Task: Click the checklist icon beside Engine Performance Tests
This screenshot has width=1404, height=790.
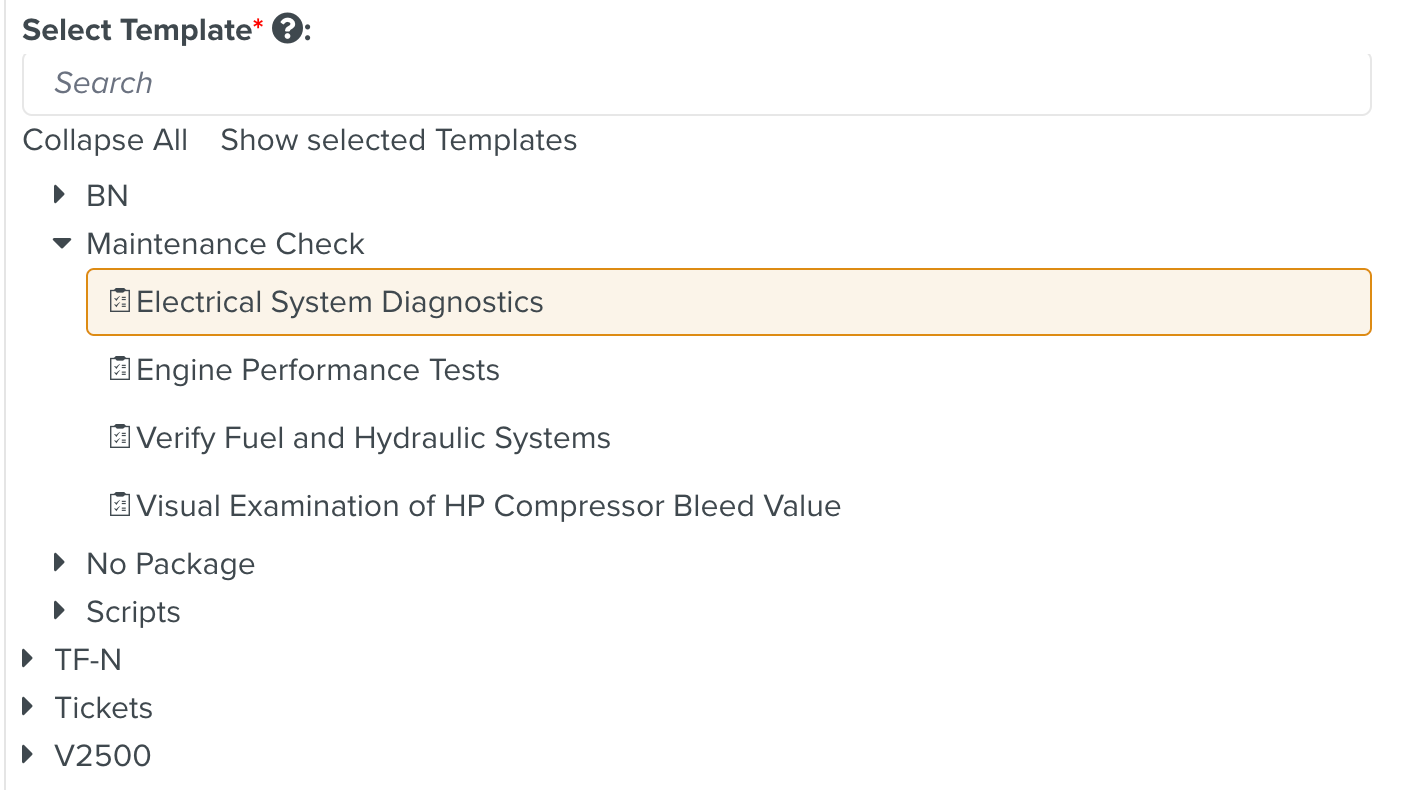Action: [x=119, y=369]
